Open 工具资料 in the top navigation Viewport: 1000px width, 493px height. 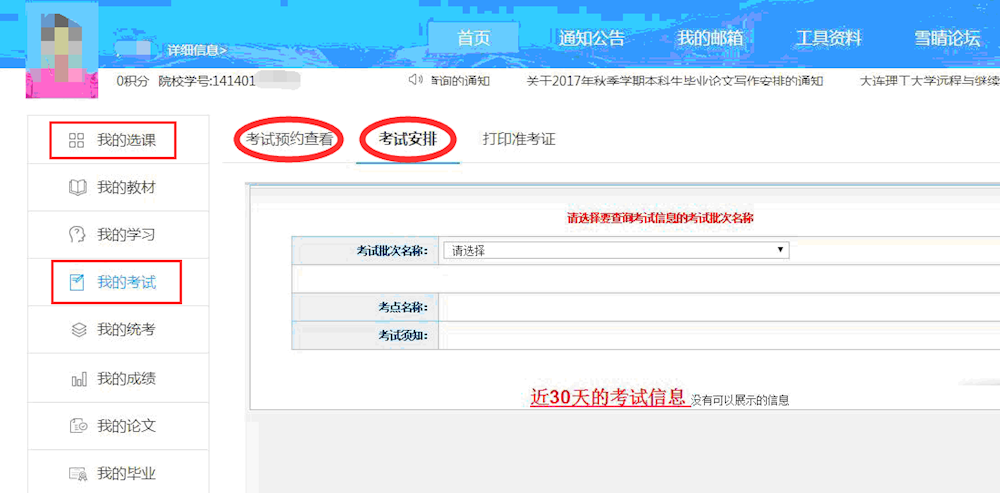click(828, 39)
